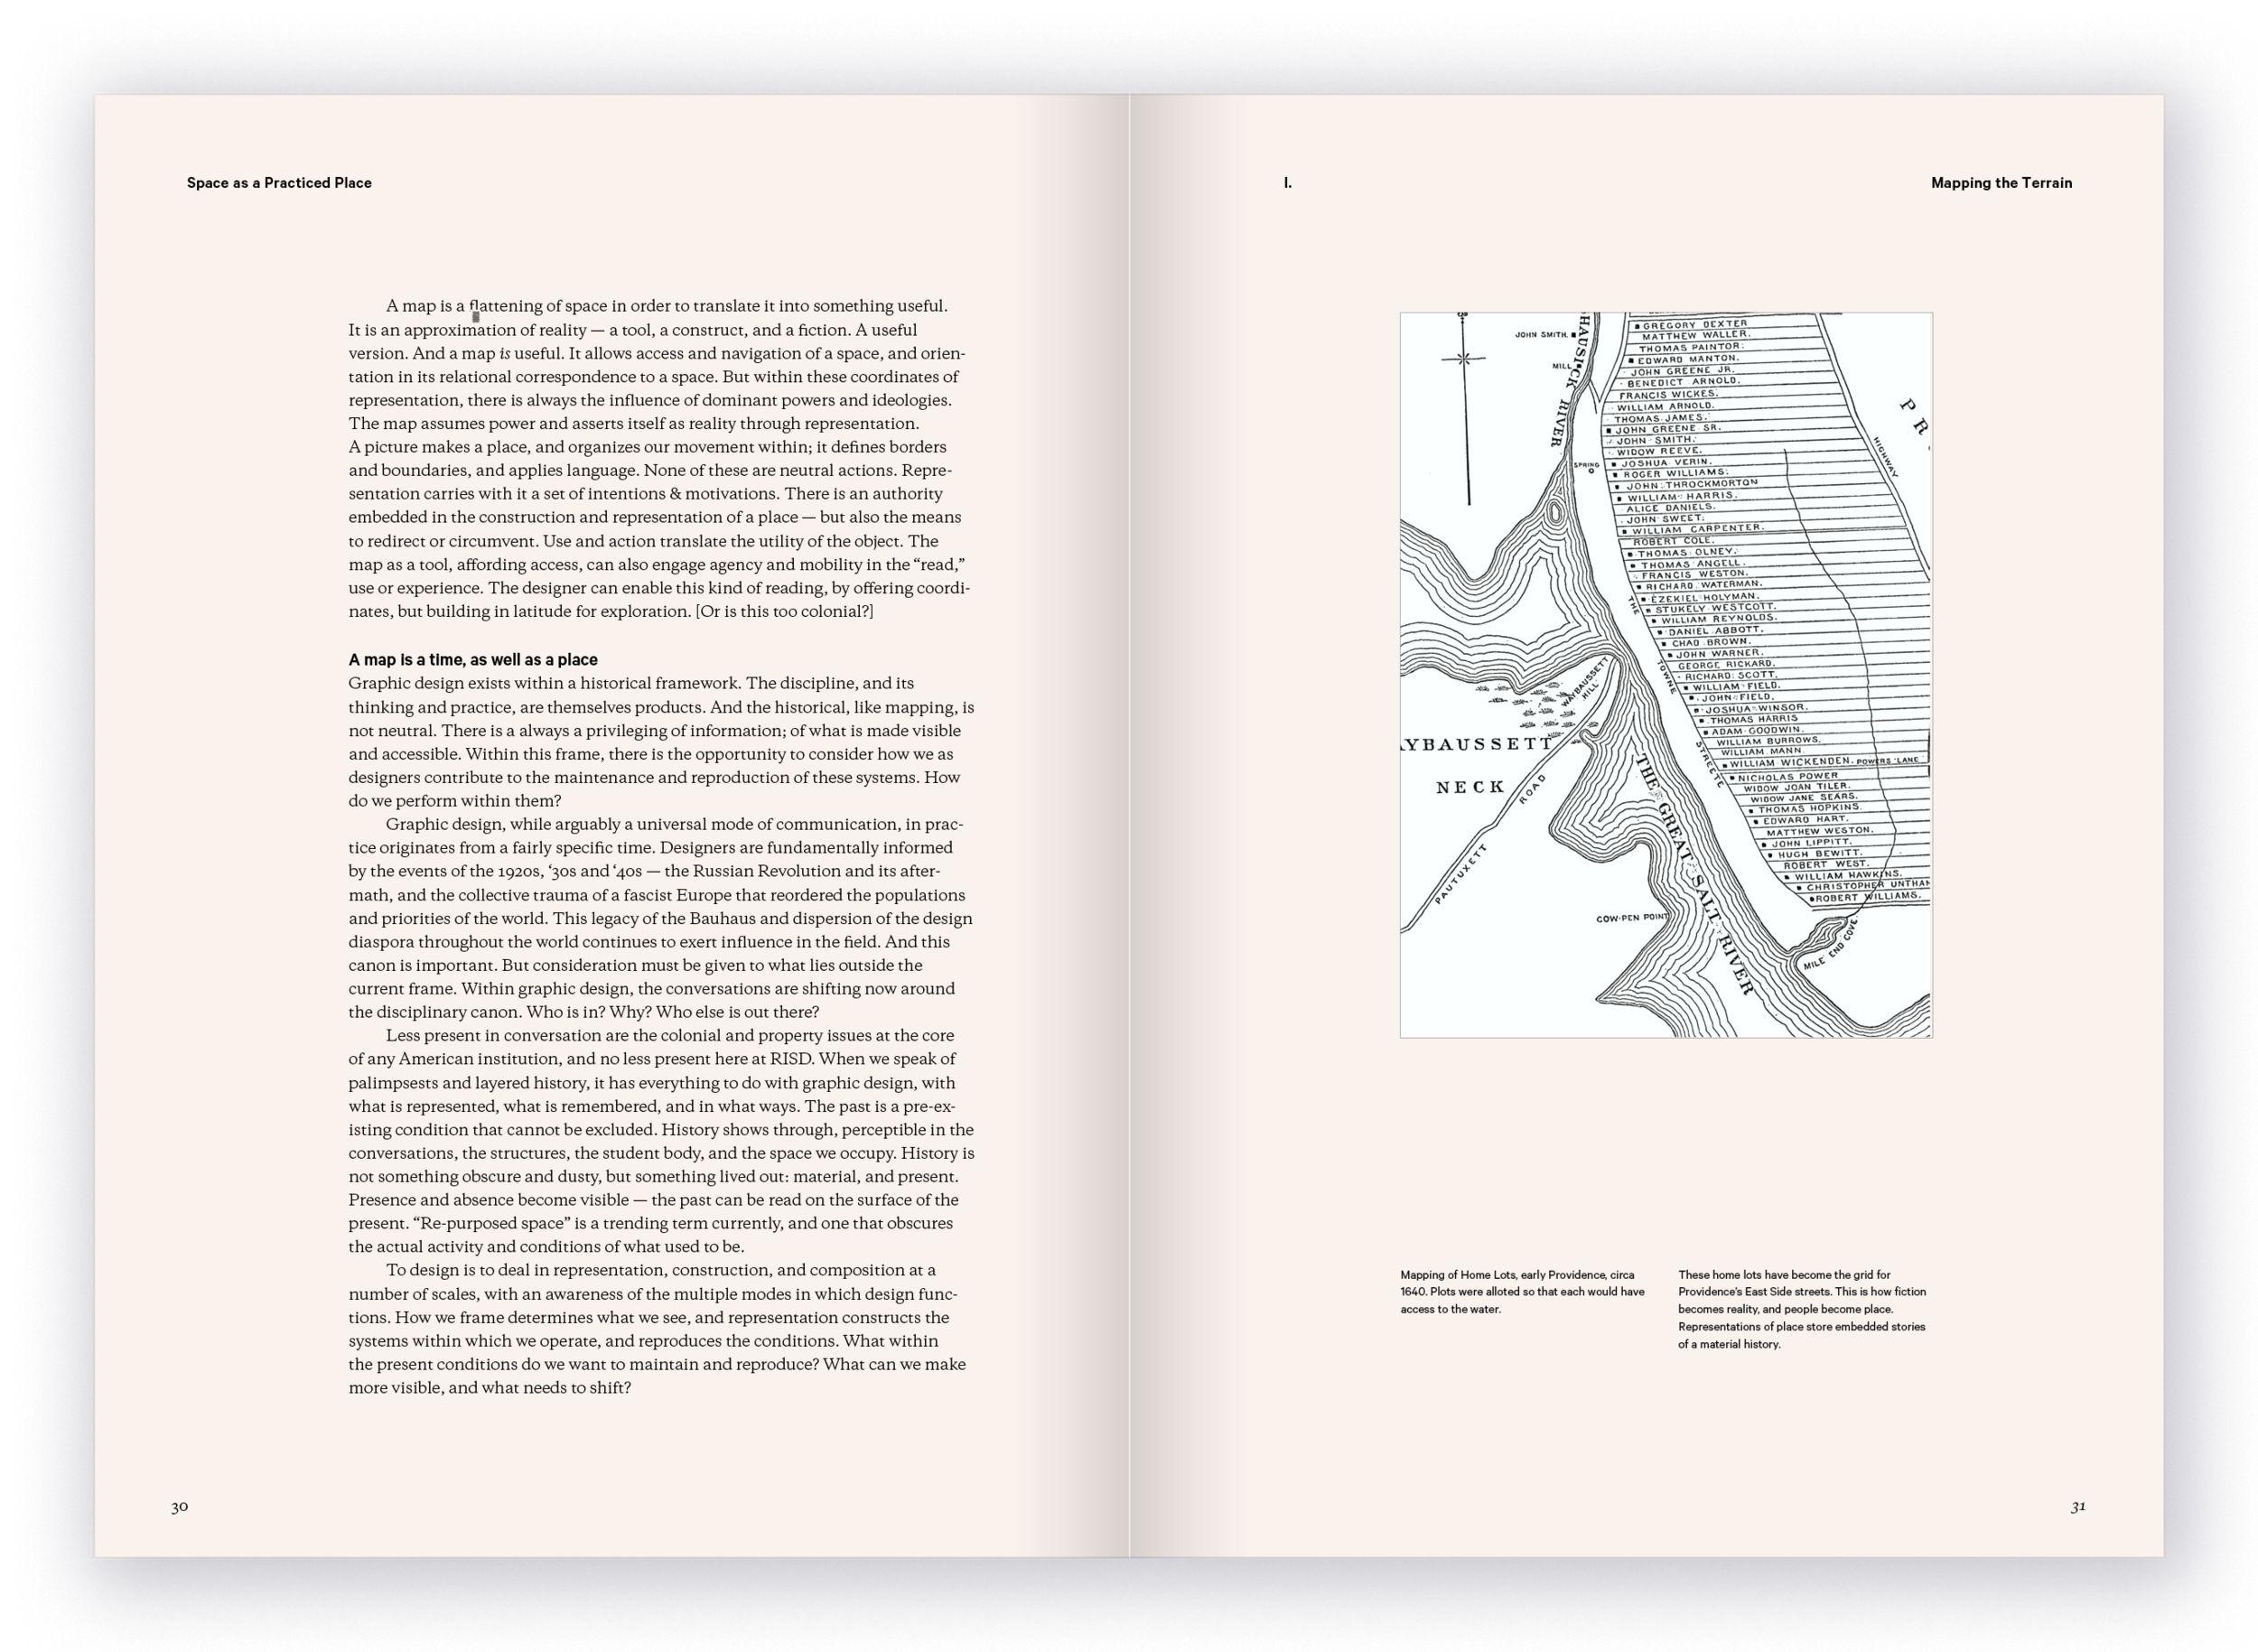Screen dimensions: 2258x1652
Task: Click page number 31
Action: pyautogui.click(x=2077, y=1506)
